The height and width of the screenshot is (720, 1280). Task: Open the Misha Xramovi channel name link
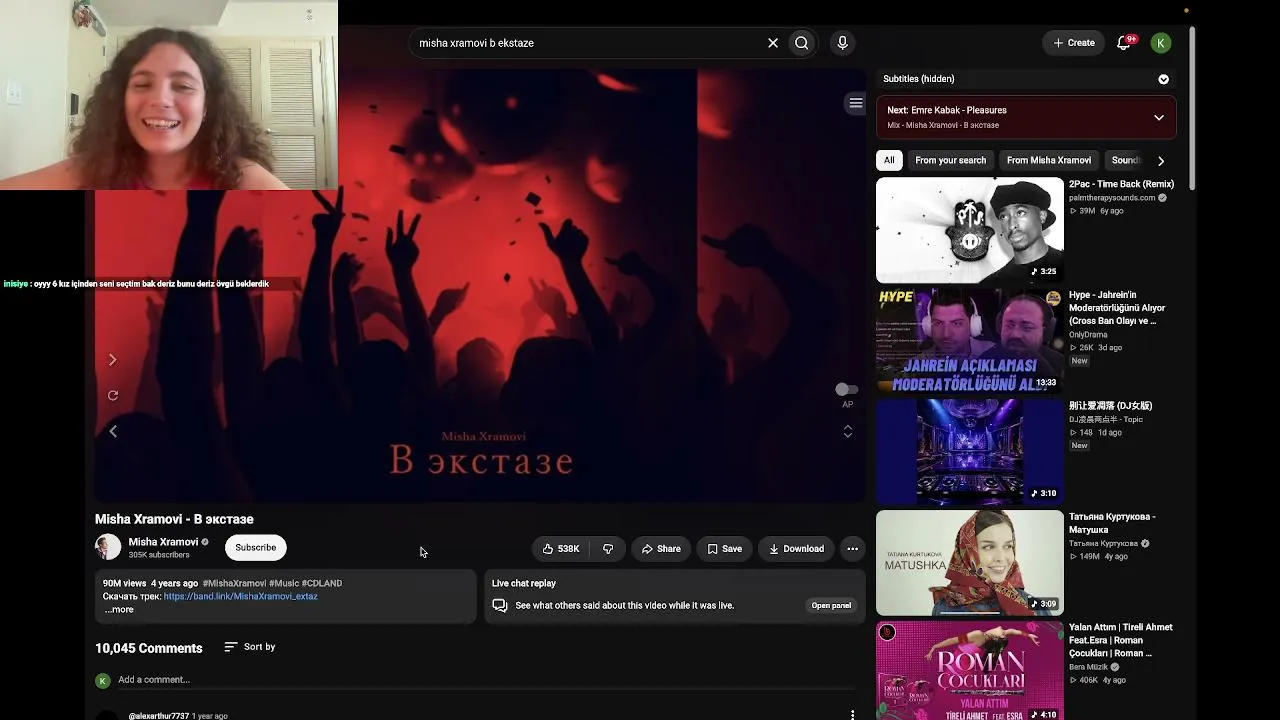pos(163,542)
